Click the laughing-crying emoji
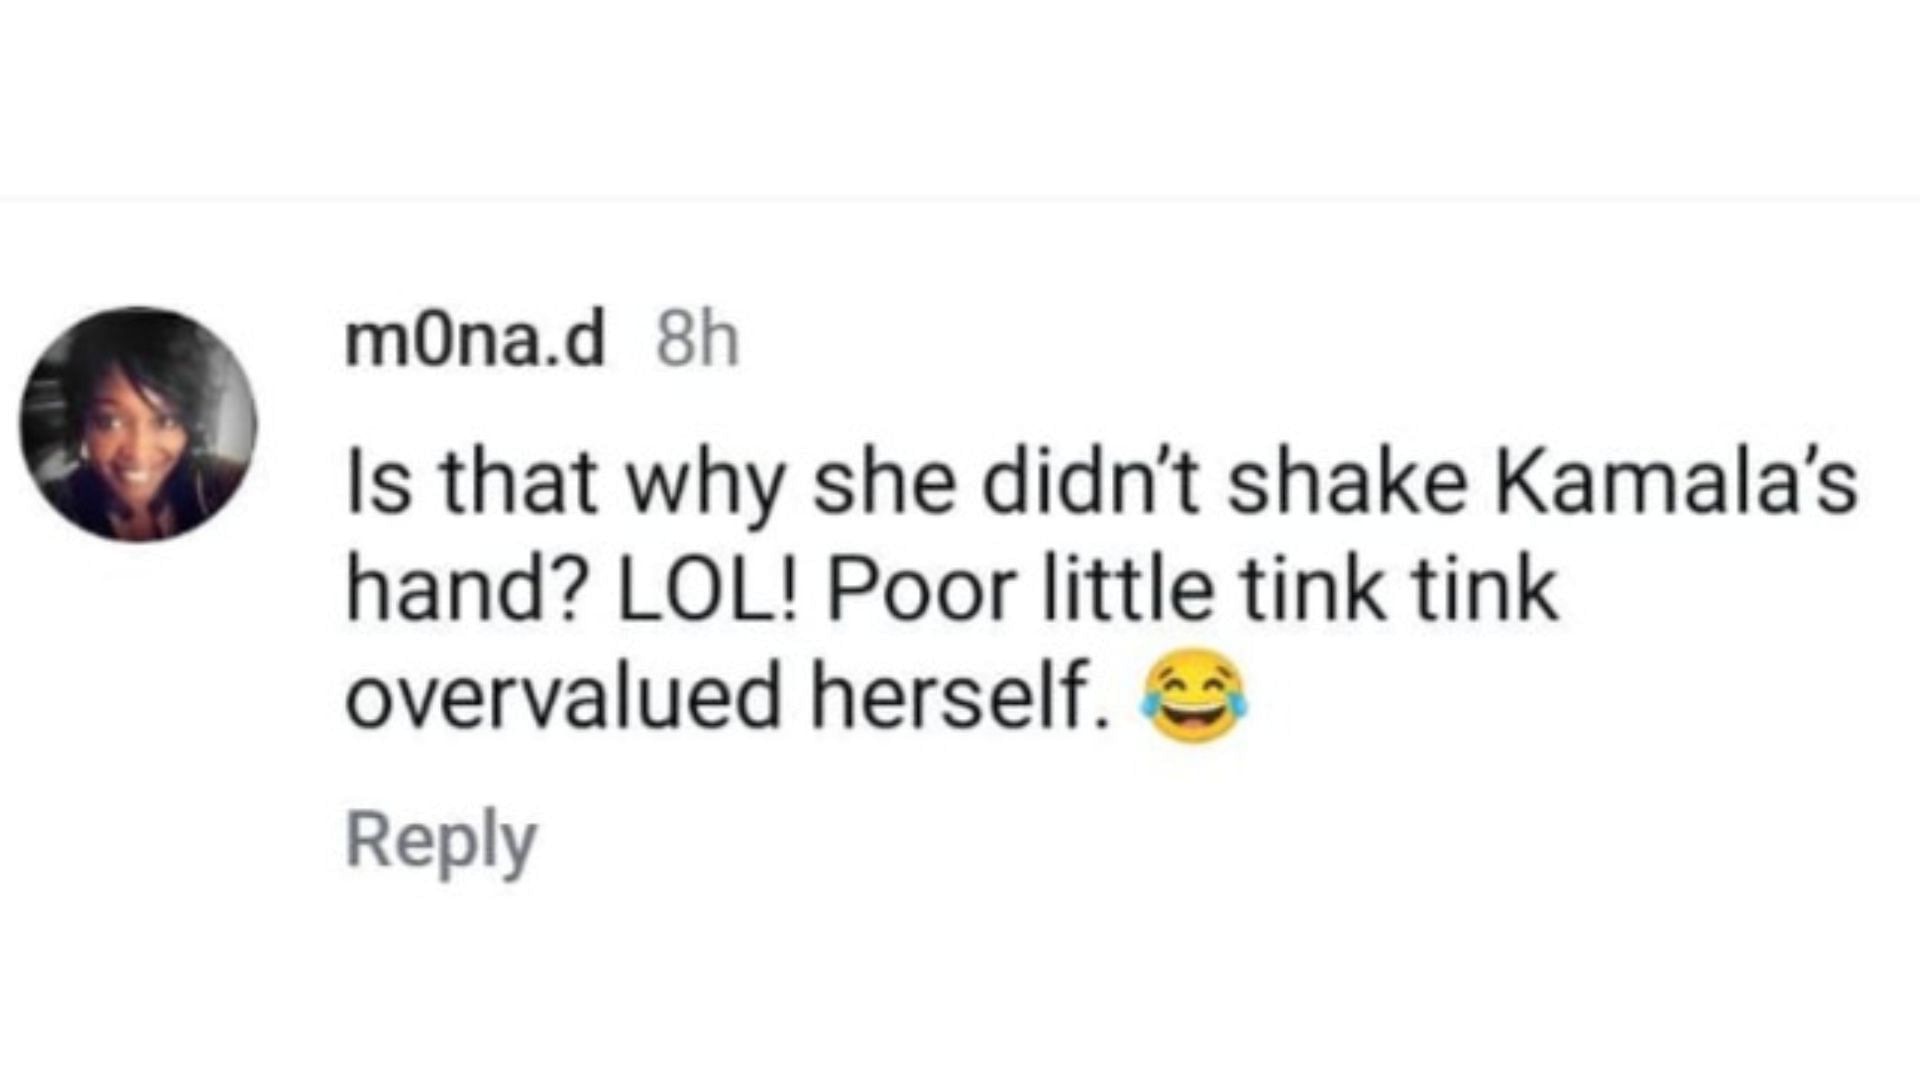 [x=1194, y=698]
